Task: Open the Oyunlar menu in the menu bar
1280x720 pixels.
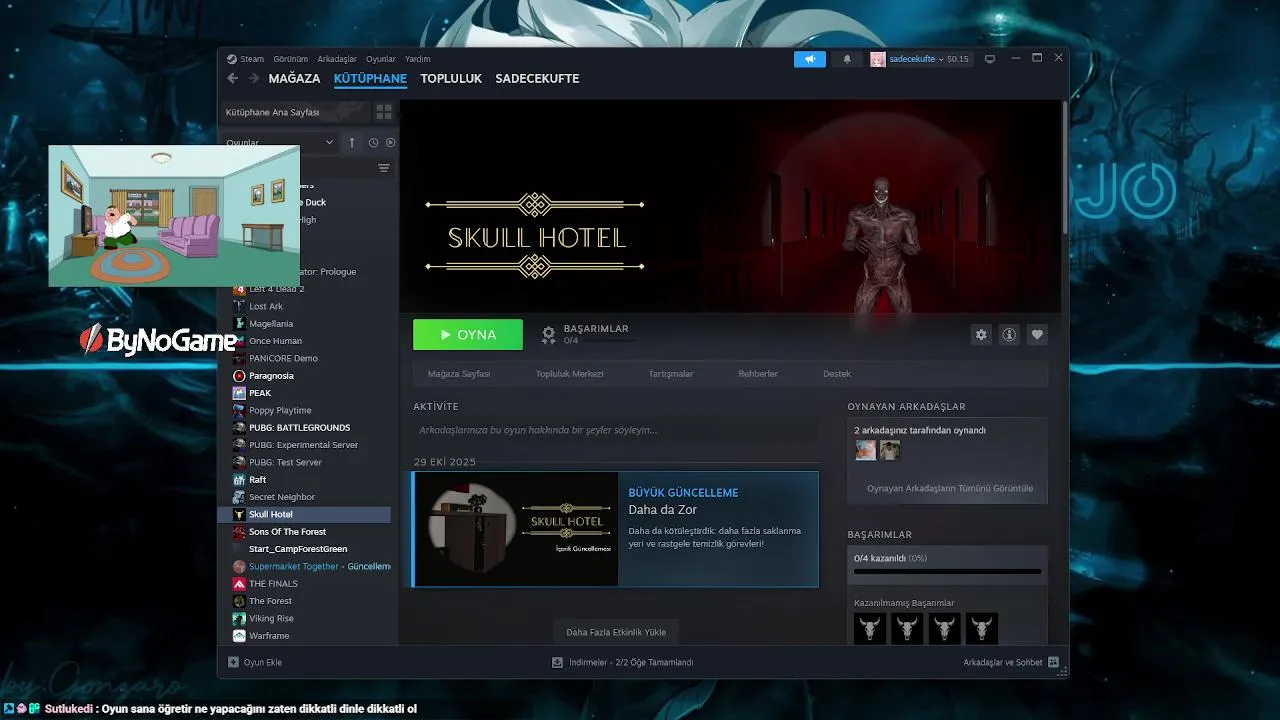Action: click(x=381, y=59)
